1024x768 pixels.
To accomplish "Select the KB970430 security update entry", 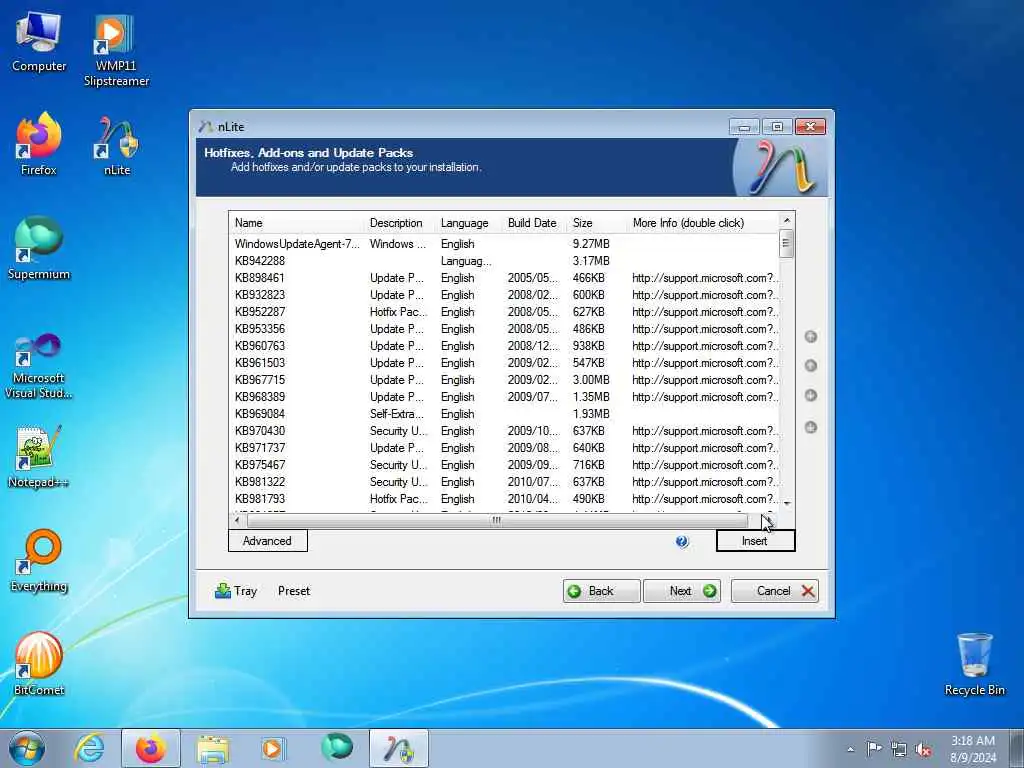I will click(504, 431).
